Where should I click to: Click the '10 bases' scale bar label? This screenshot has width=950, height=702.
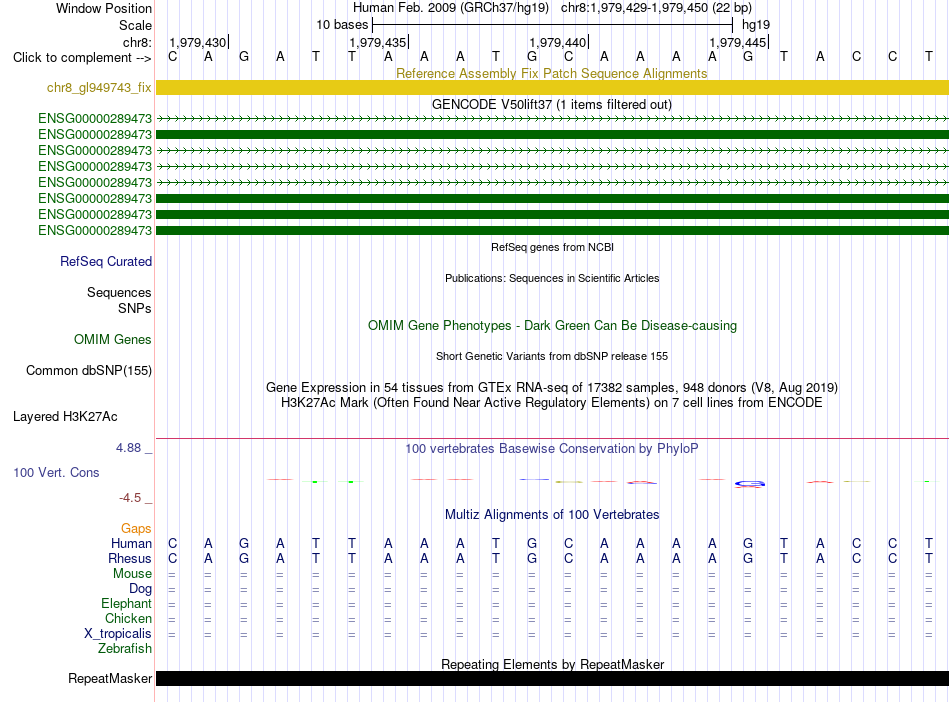[342, 25]
